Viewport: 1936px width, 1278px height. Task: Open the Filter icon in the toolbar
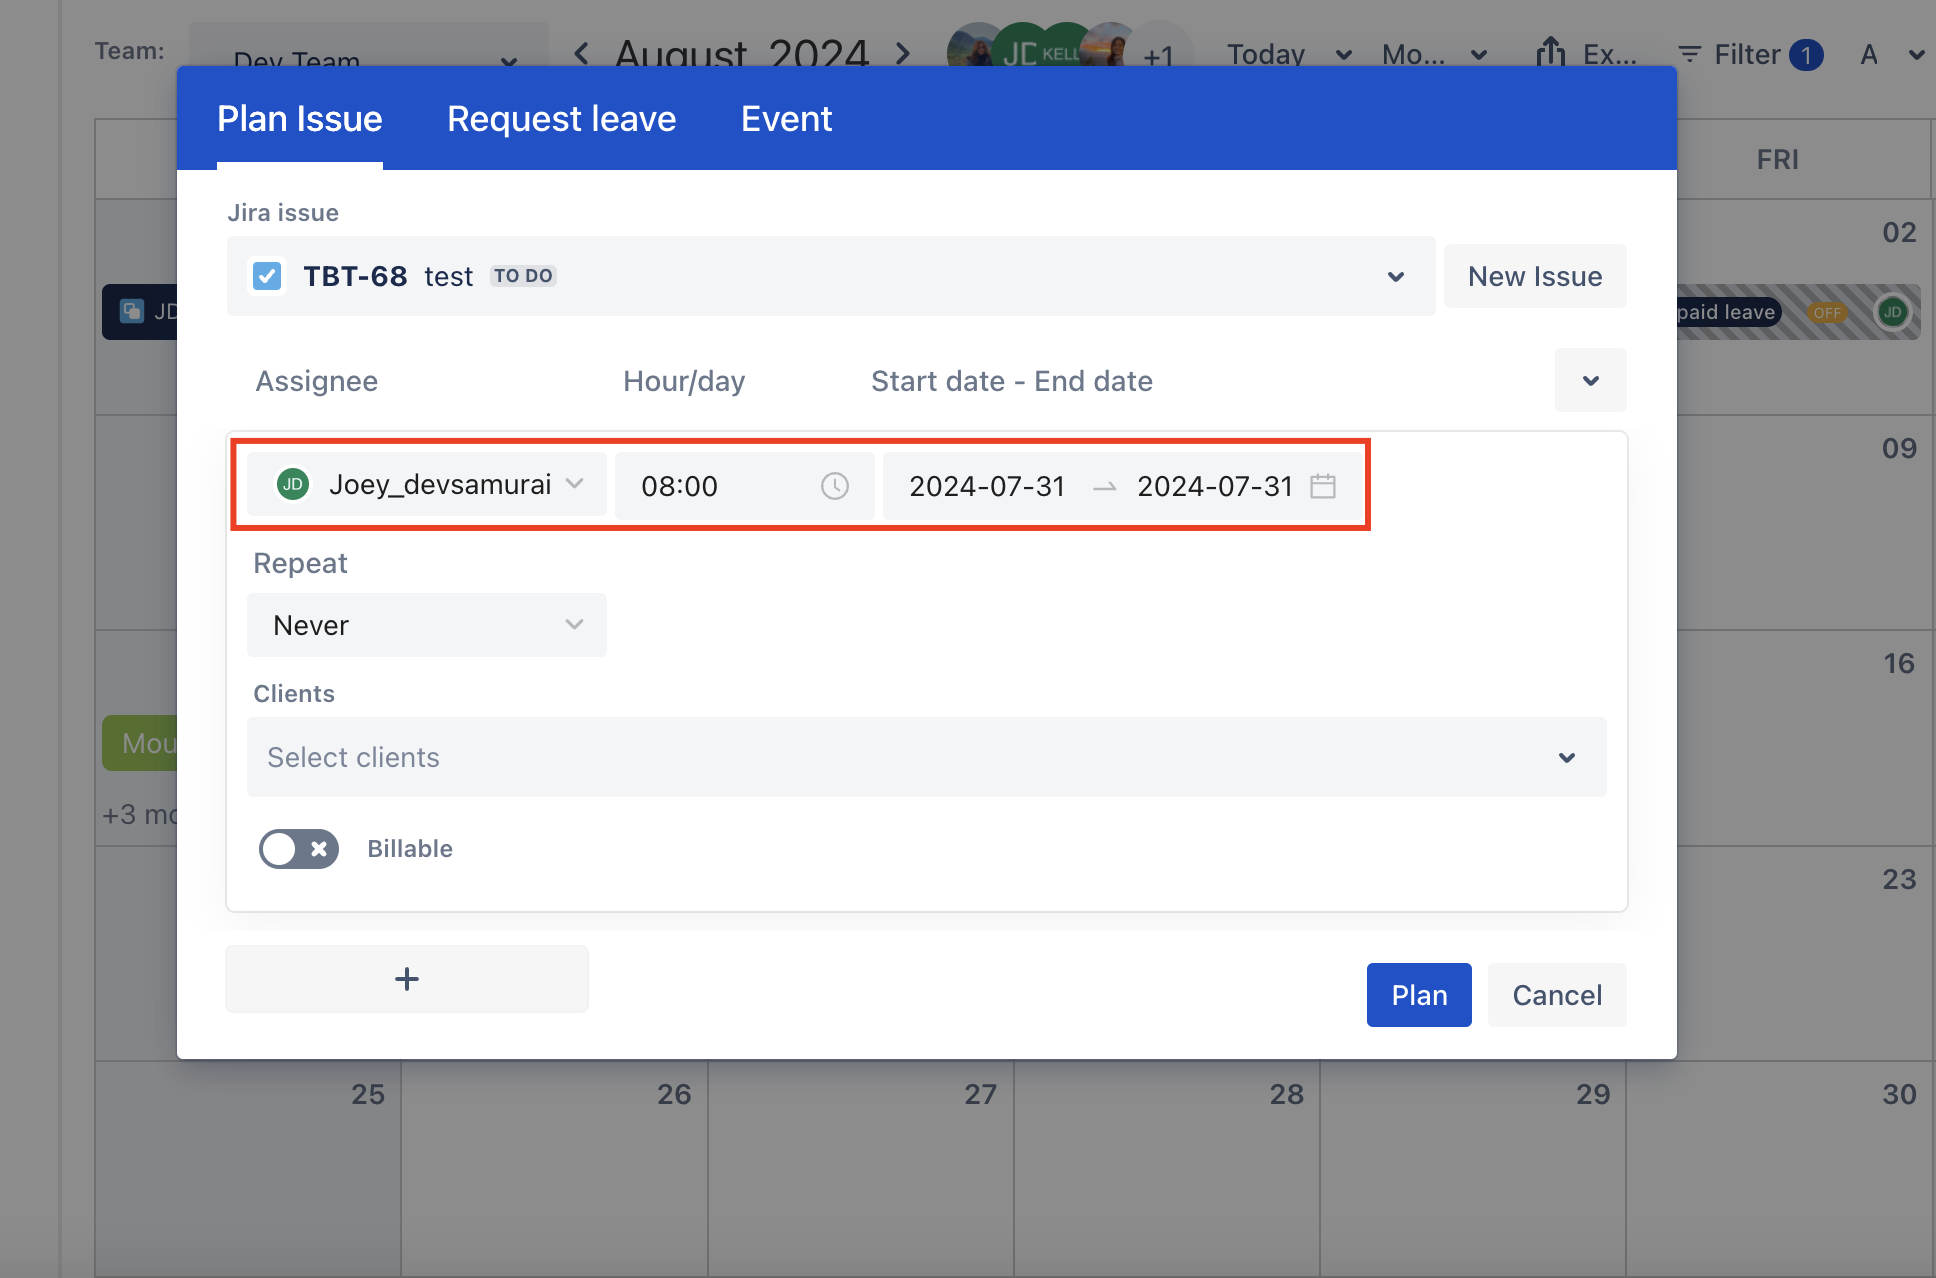(1689, 54)
